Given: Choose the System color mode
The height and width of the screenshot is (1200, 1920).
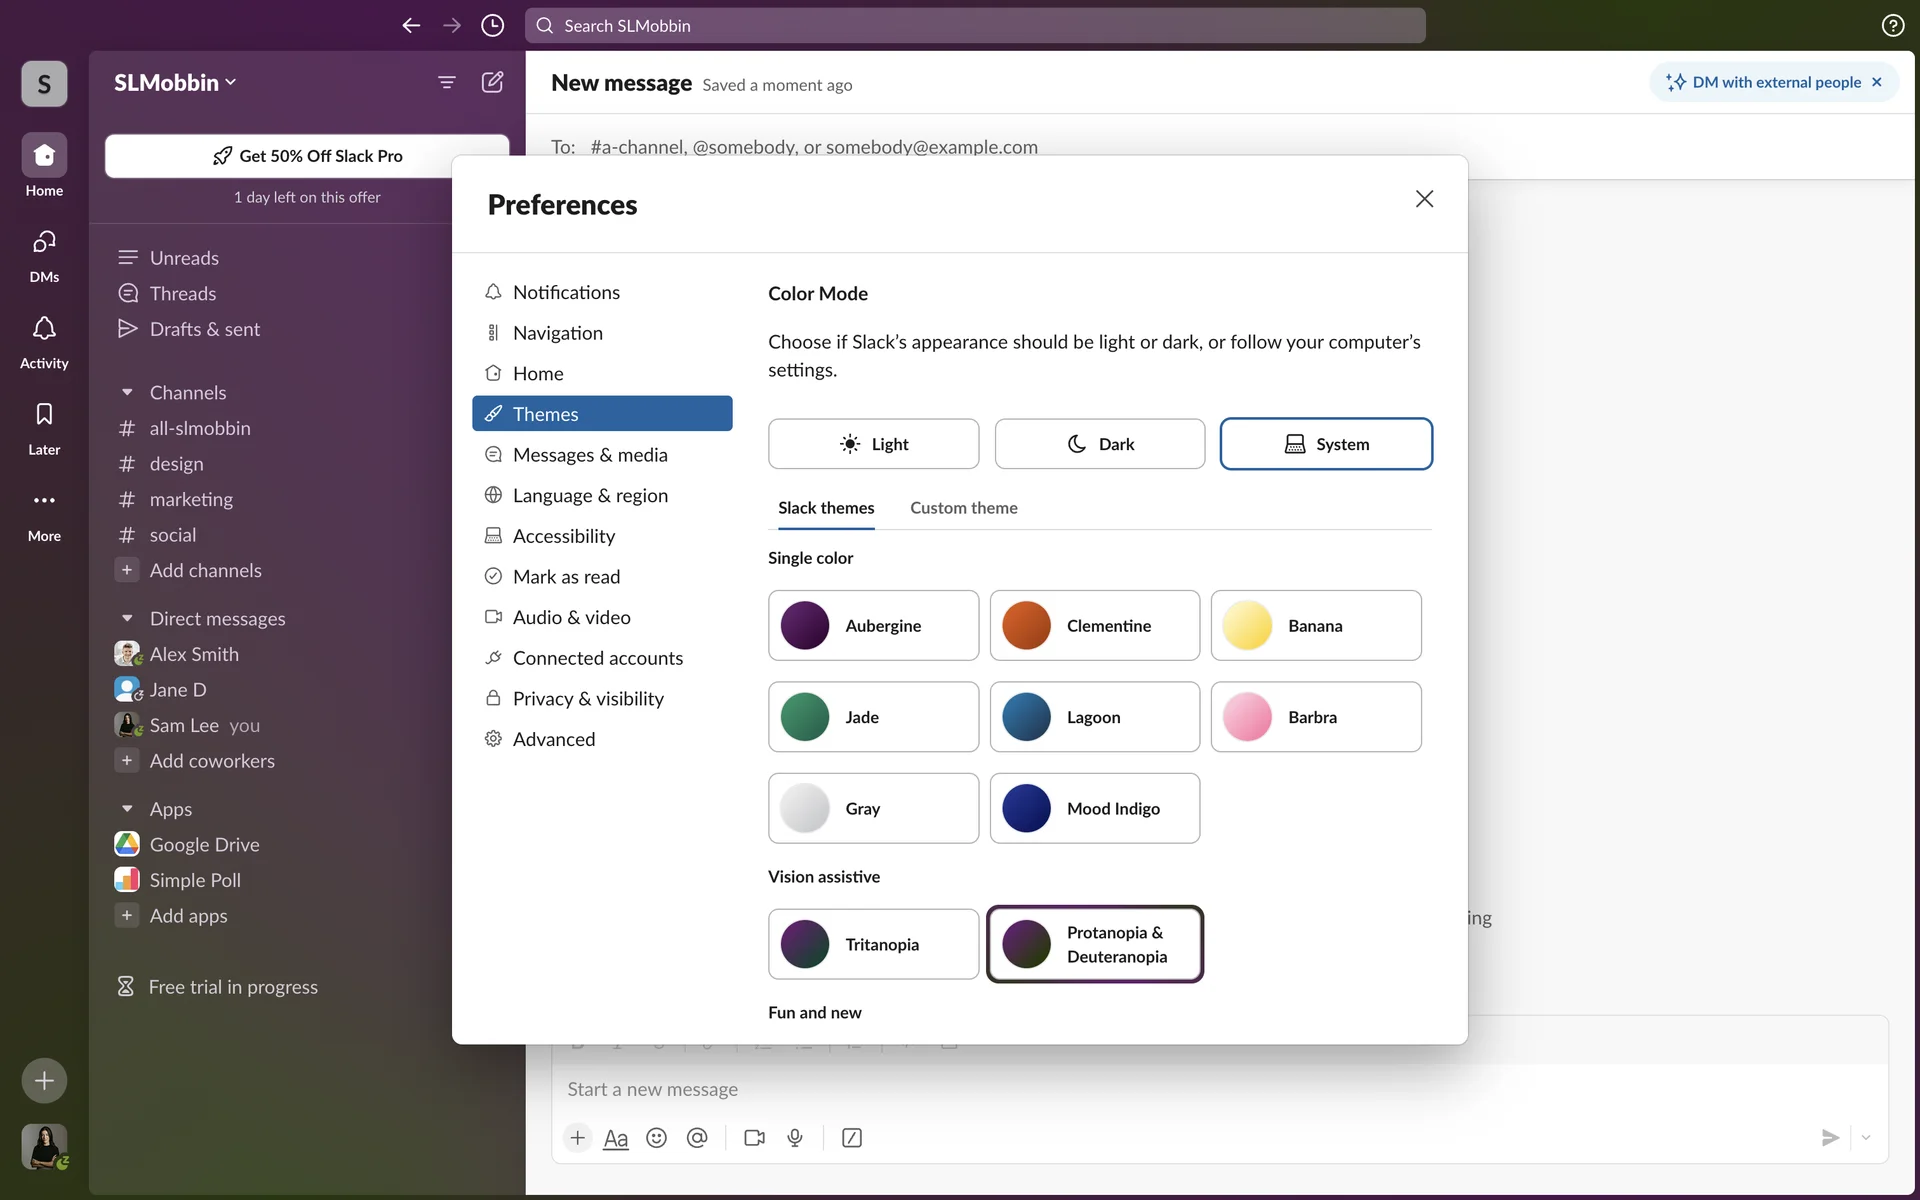Looking at the screenshot, I should [1326, 444].
